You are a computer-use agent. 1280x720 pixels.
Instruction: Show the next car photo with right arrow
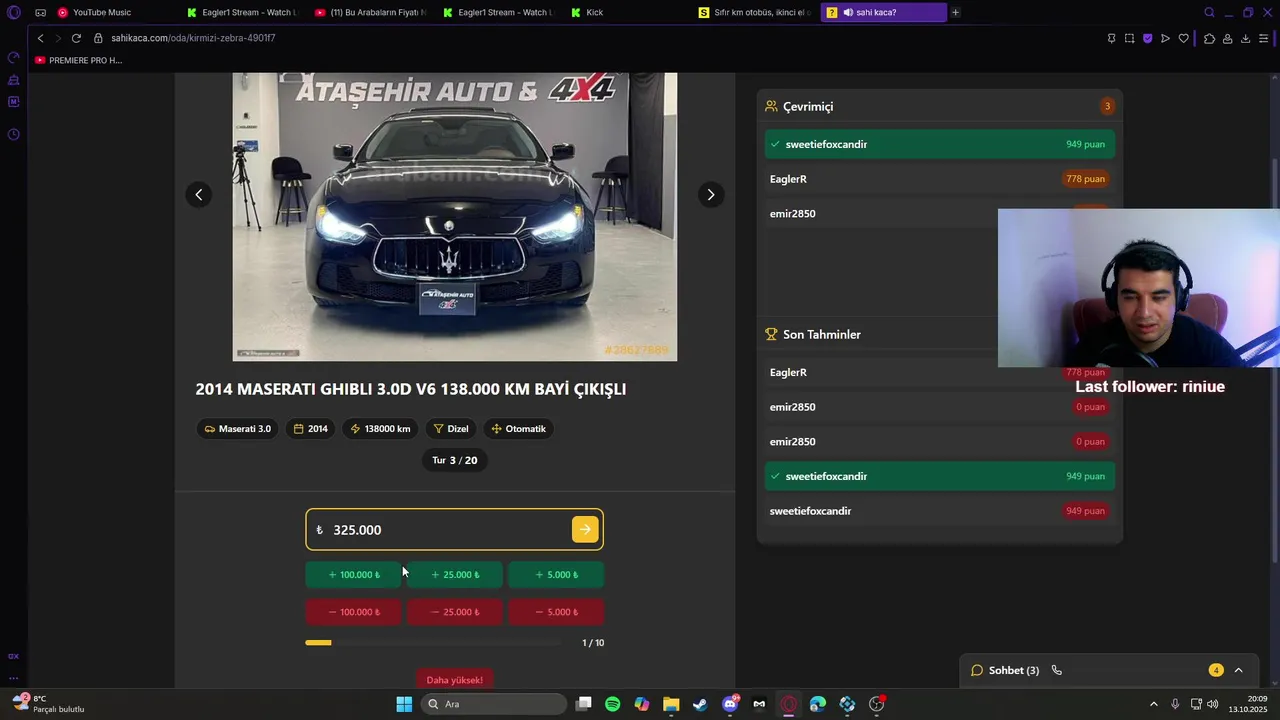(710, 195)
